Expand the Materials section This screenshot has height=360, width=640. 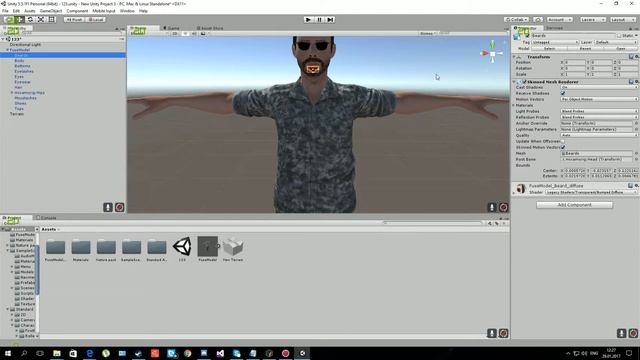pos(514,105)
